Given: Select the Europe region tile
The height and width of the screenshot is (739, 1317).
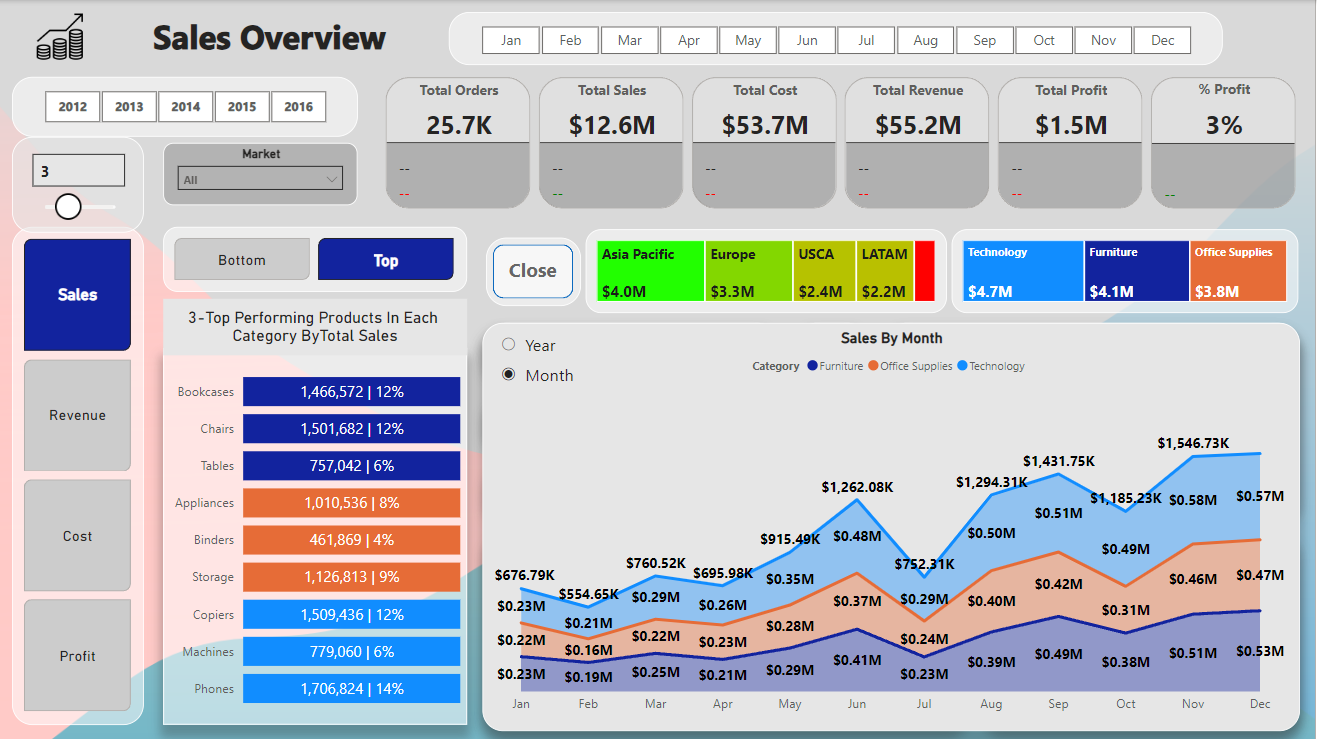Looking at the screenshot, I should pos(748,270).
